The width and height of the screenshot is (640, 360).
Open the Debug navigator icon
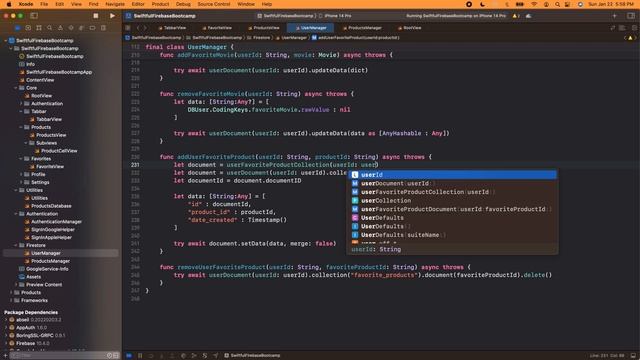pos(82,28)
